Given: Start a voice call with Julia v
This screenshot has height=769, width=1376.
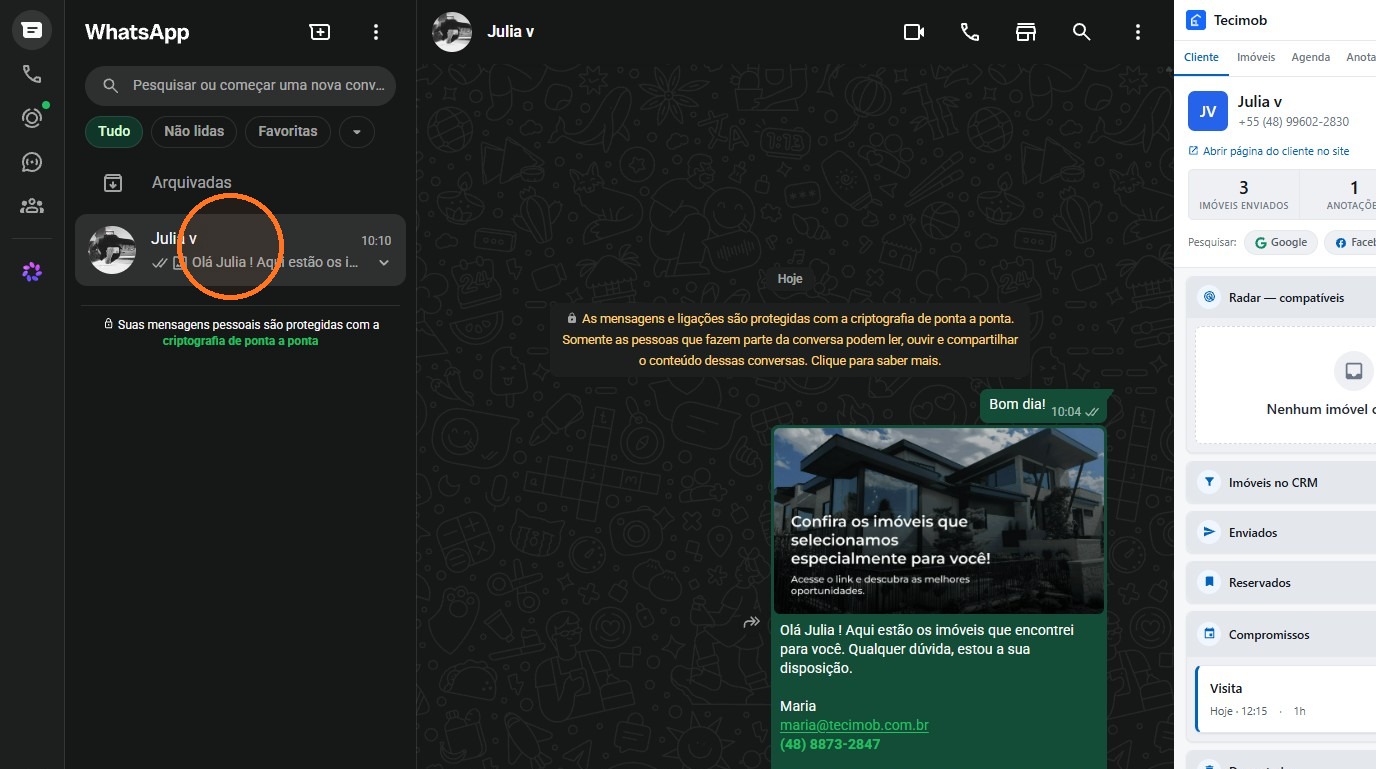Looking at the screenshot, I should tap(970, 32).
